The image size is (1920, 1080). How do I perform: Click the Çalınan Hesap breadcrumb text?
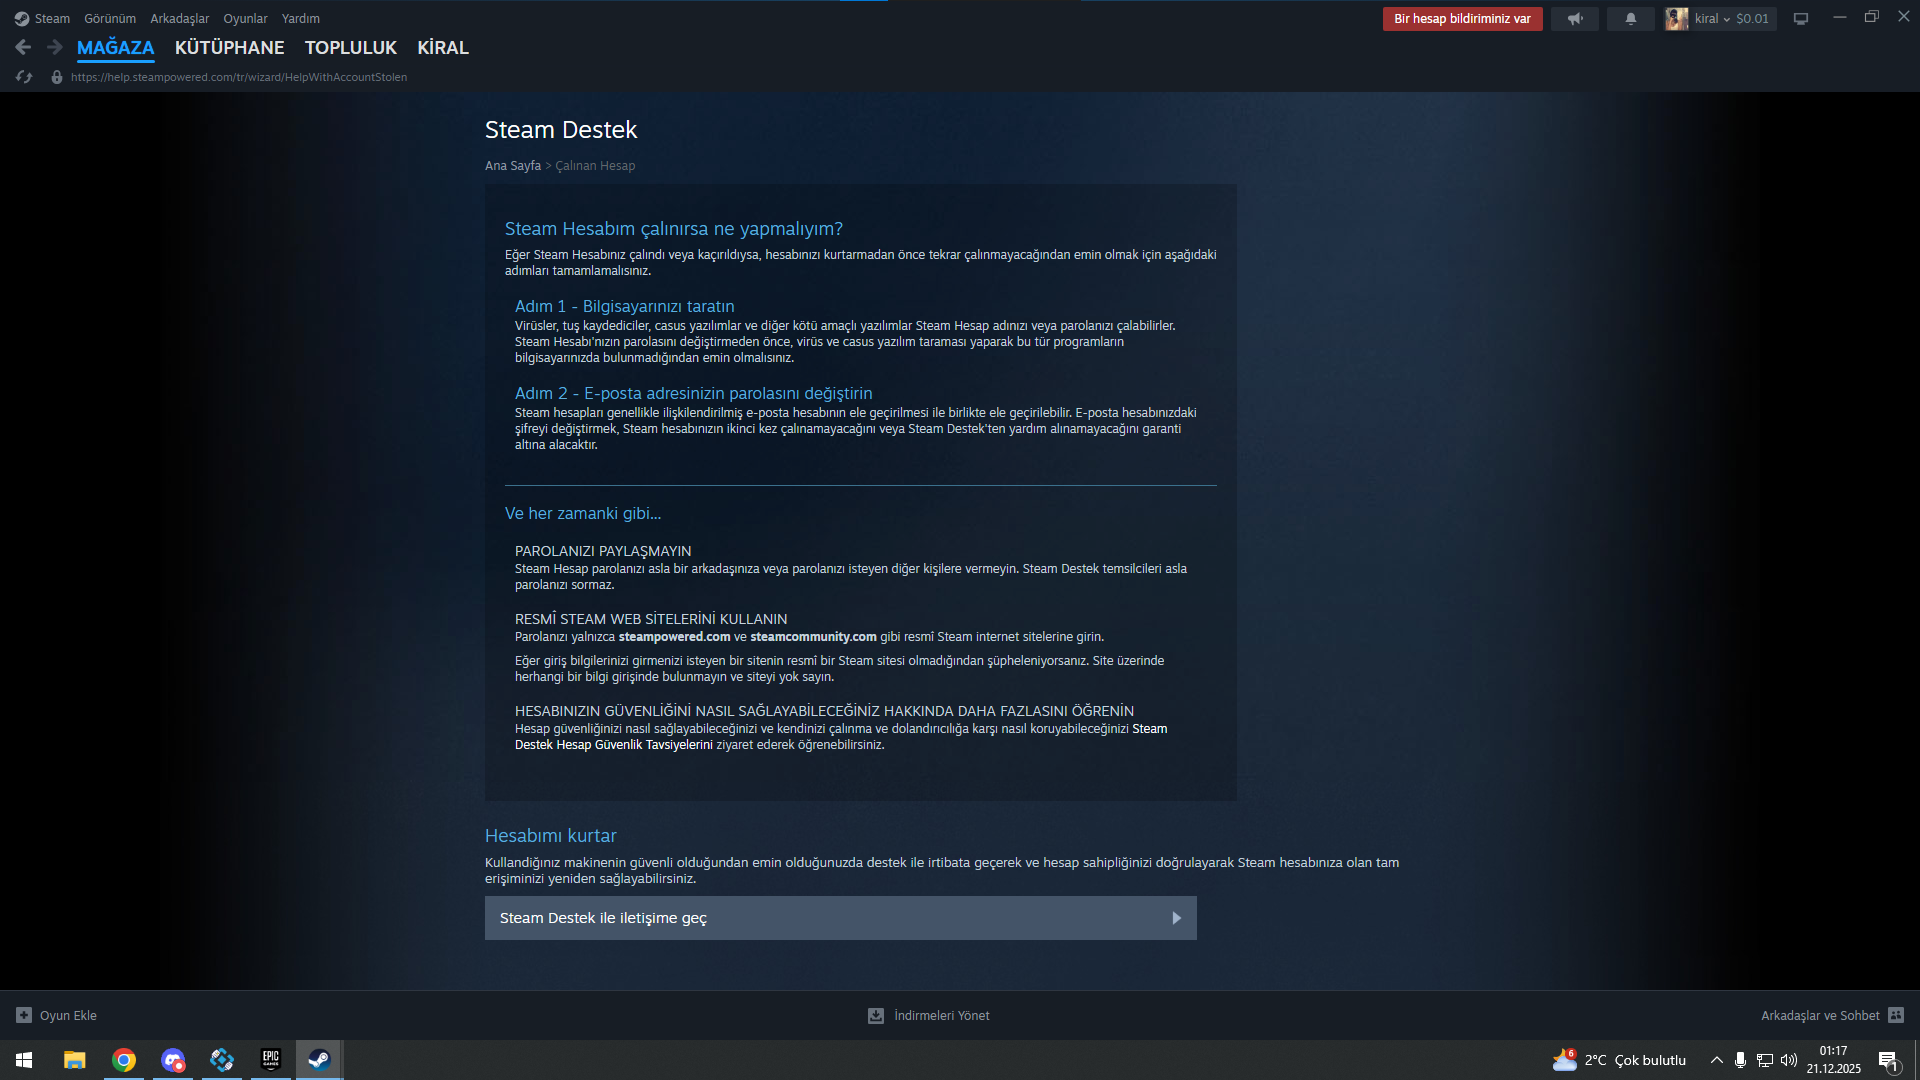(595, 166)
